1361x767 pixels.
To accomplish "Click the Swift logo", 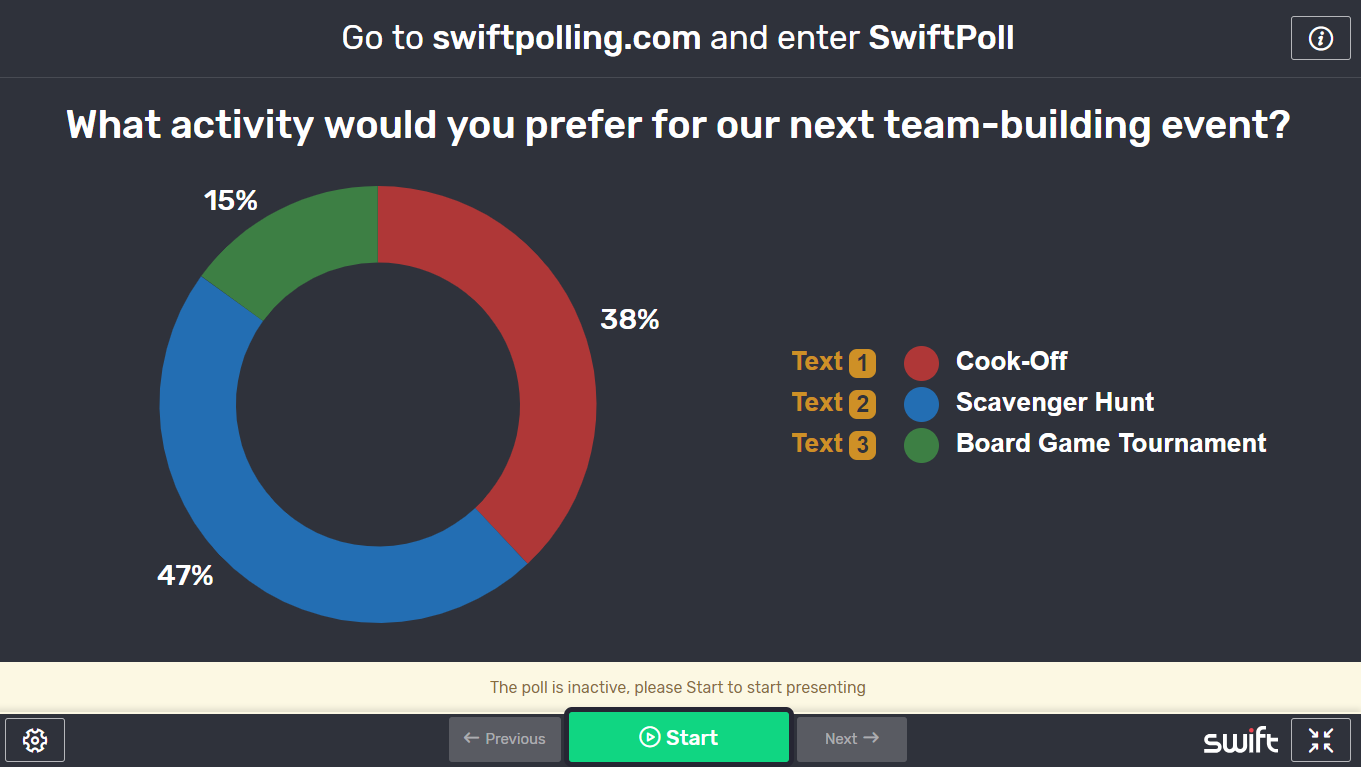I will click(x=1240, y=741).
